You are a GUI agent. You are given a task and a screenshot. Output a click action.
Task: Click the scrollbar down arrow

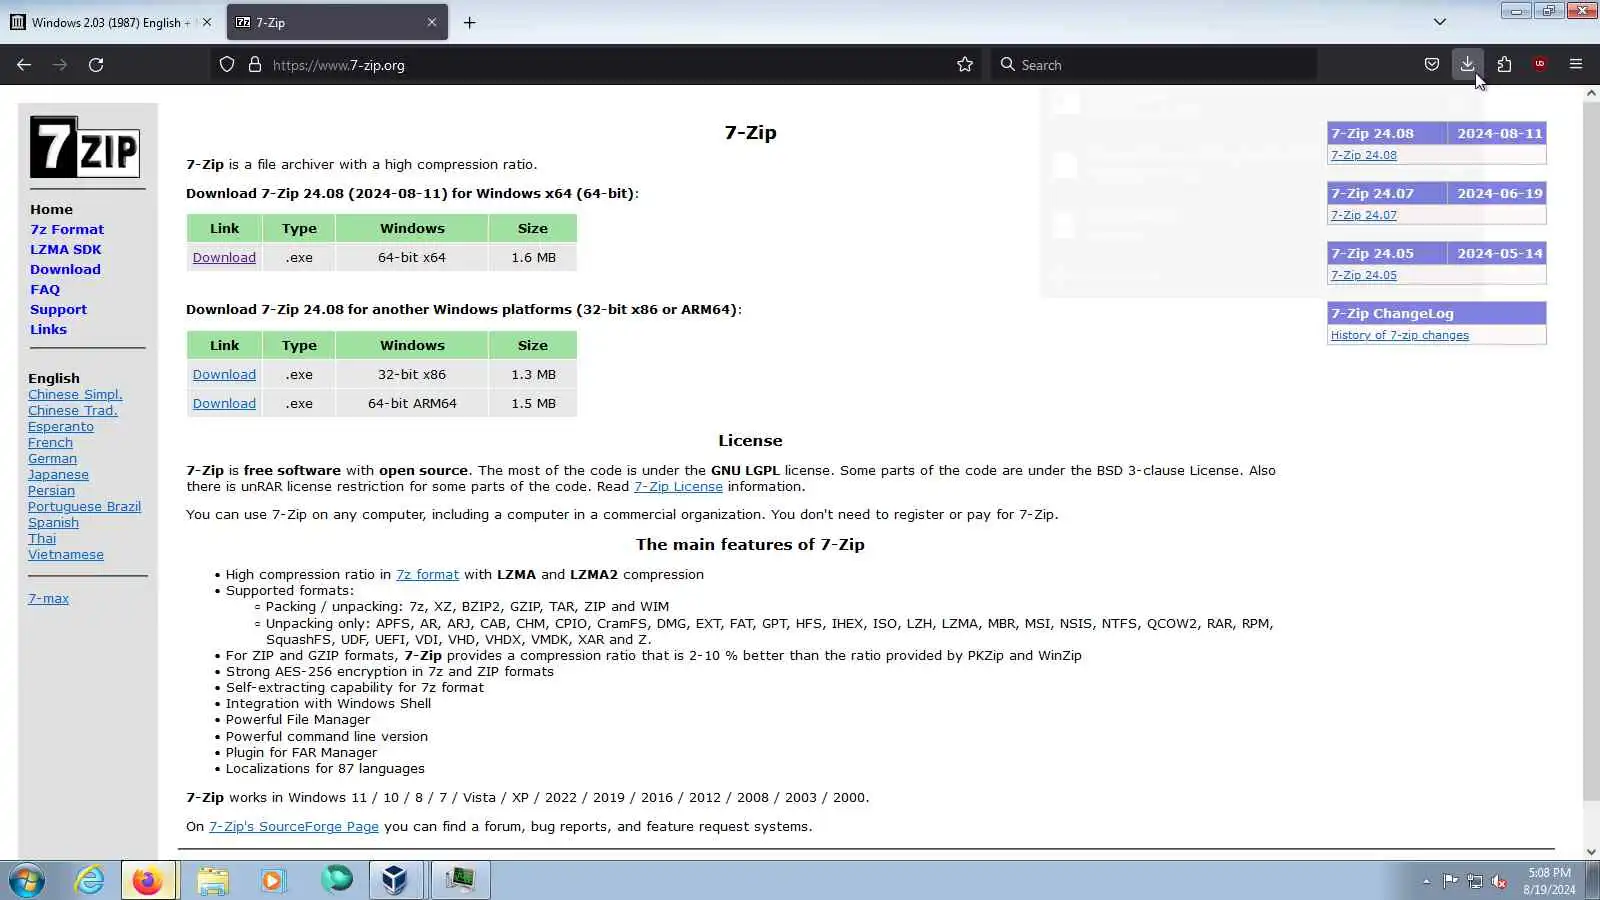click(1591, 852)
